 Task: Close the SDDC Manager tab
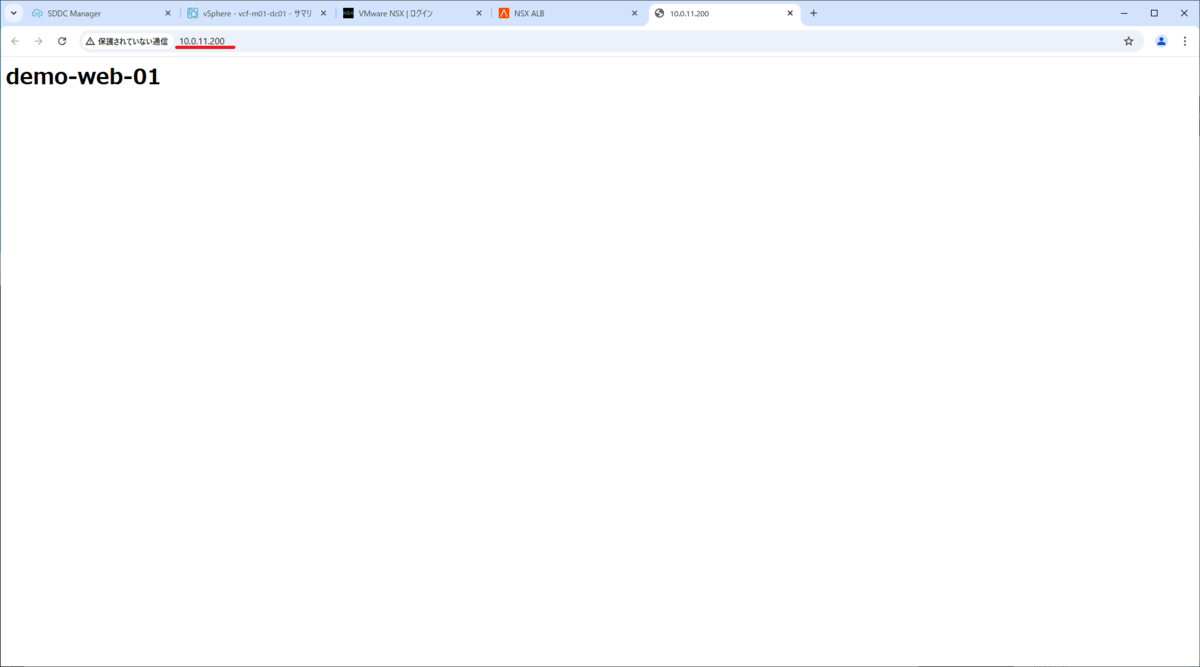point(166,13)
